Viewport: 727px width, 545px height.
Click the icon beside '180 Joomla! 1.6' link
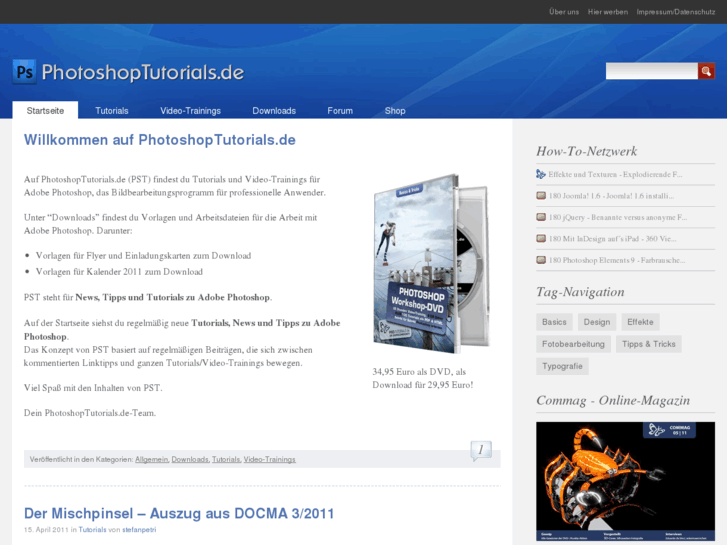click(541, 196)
